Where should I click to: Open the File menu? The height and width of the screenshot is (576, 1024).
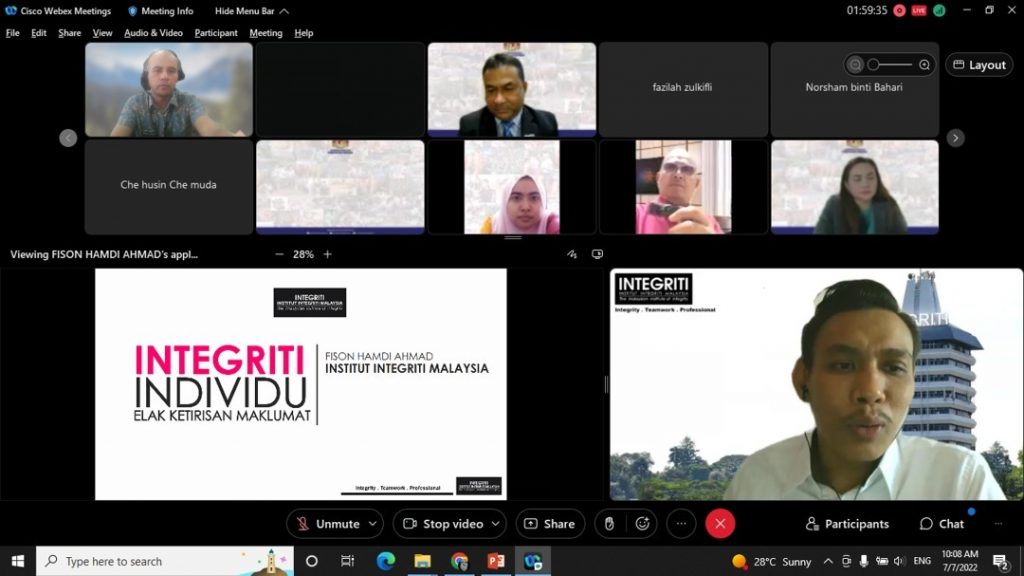pyautogui.click(x=12, y=33)
